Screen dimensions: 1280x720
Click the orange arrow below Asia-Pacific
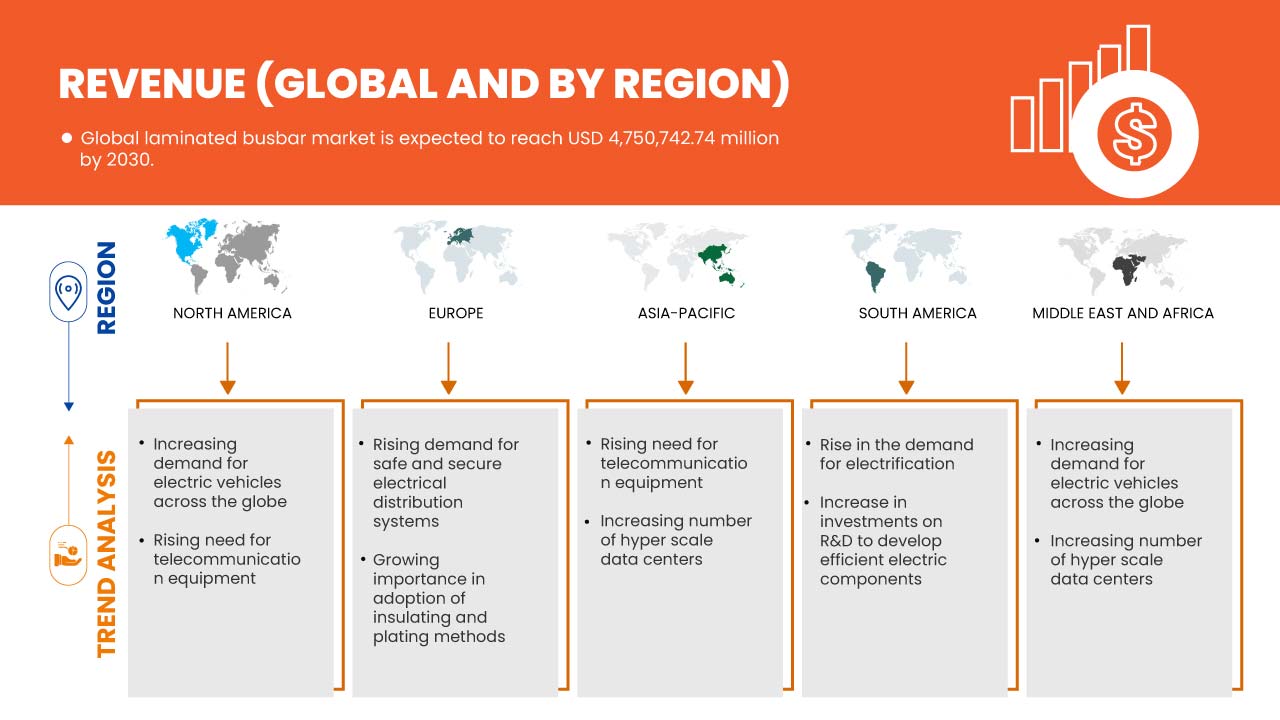click(x=685, y=368)
